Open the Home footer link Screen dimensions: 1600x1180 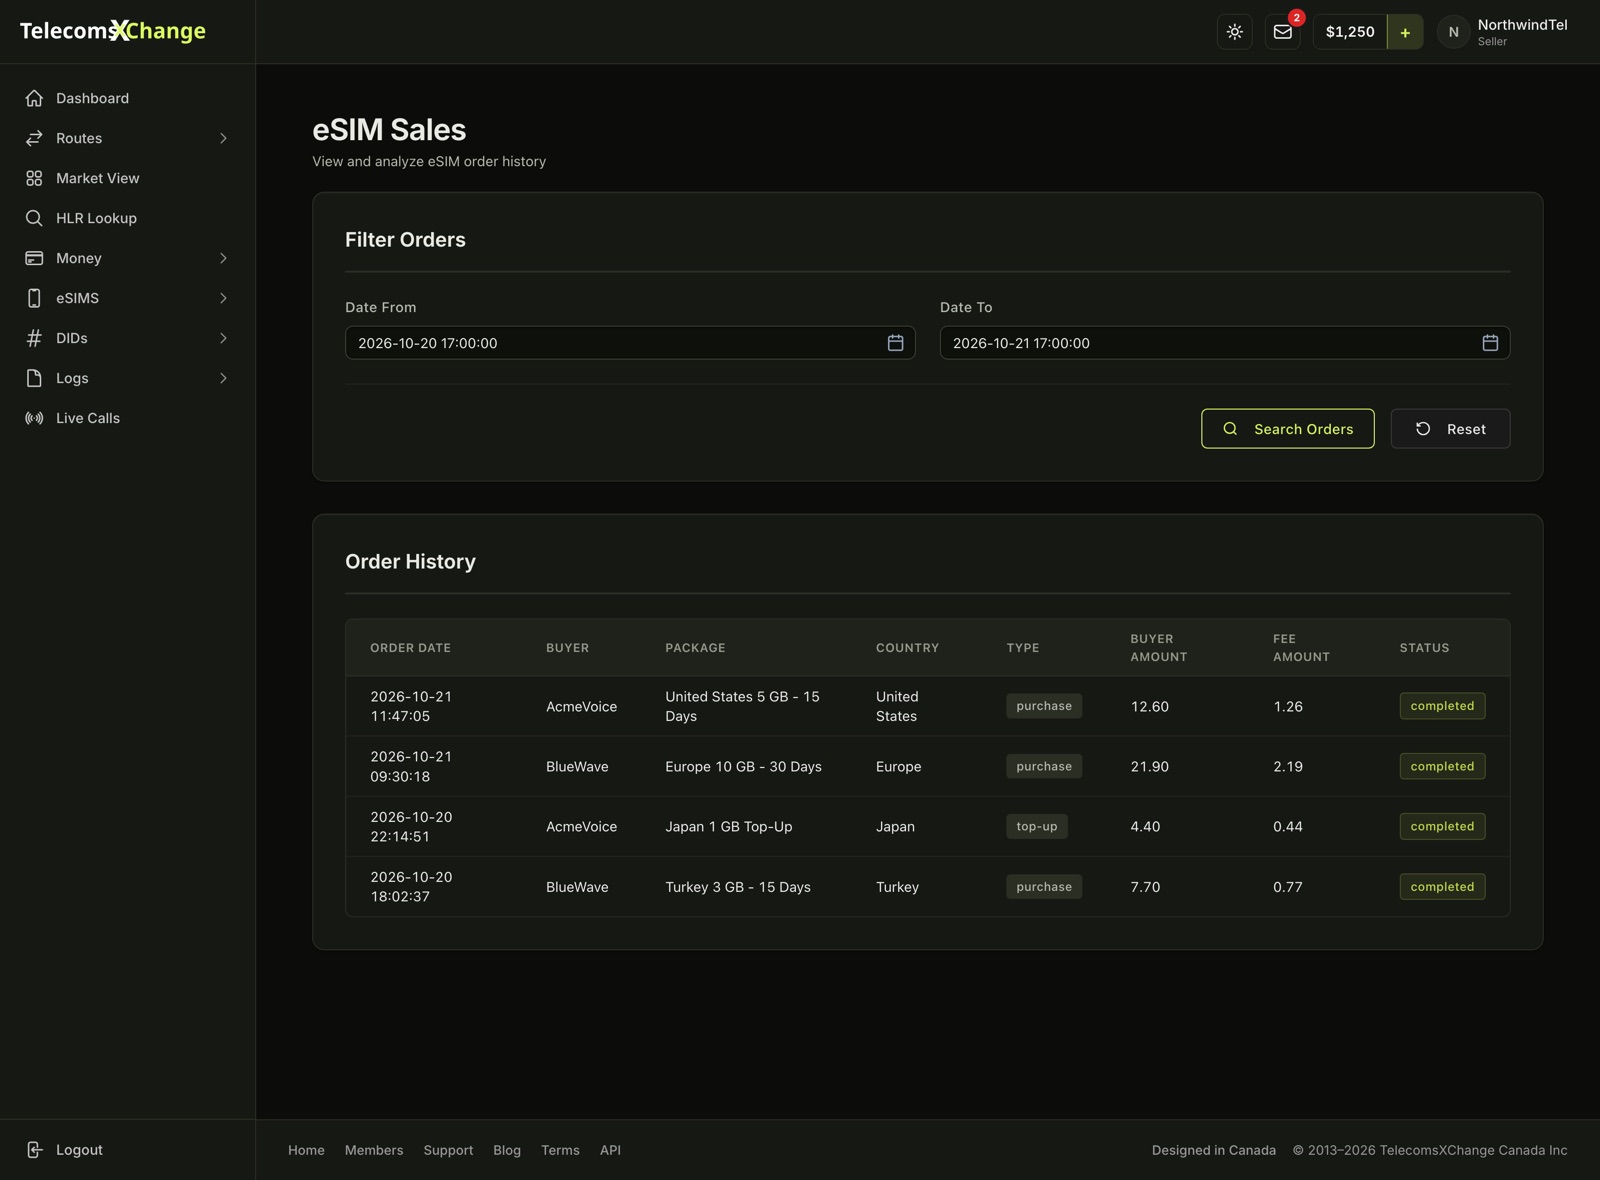[306, 1150]
